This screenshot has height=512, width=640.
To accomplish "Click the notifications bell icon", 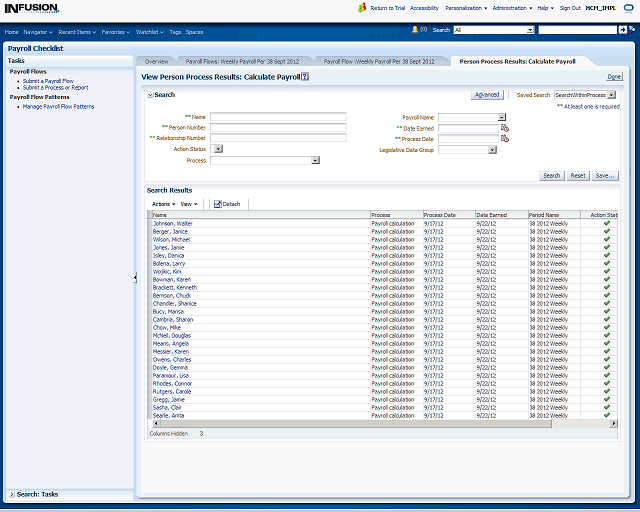I will coord(415,30).
